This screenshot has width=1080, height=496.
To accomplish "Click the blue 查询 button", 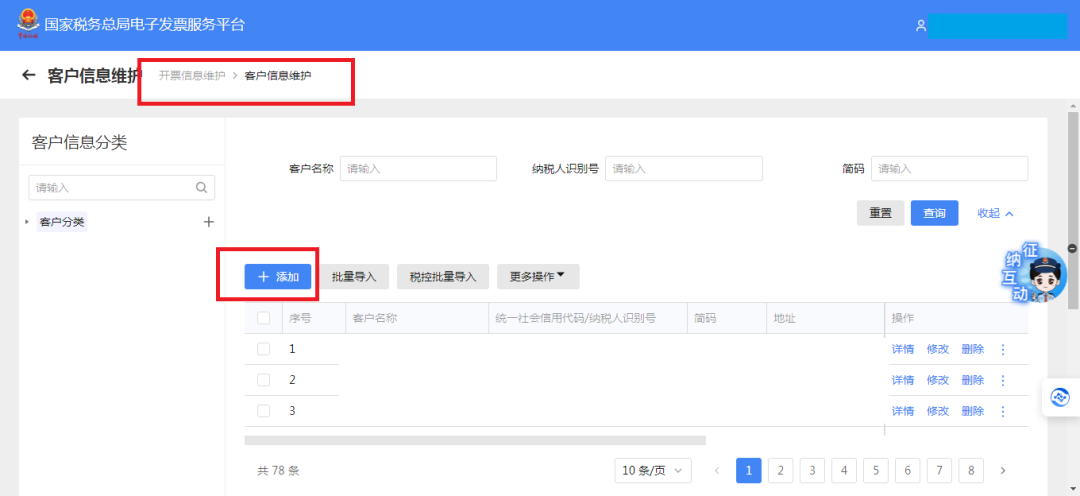I will click(935, 213).
